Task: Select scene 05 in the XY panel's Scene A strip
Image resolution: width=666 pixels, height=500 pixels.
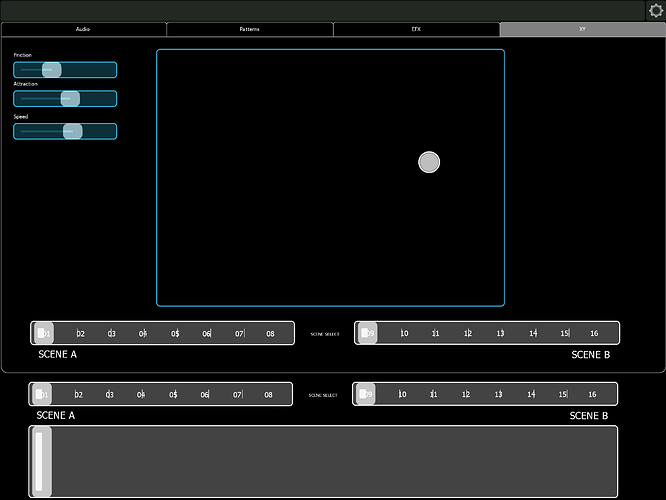Action: coord(175,333)
